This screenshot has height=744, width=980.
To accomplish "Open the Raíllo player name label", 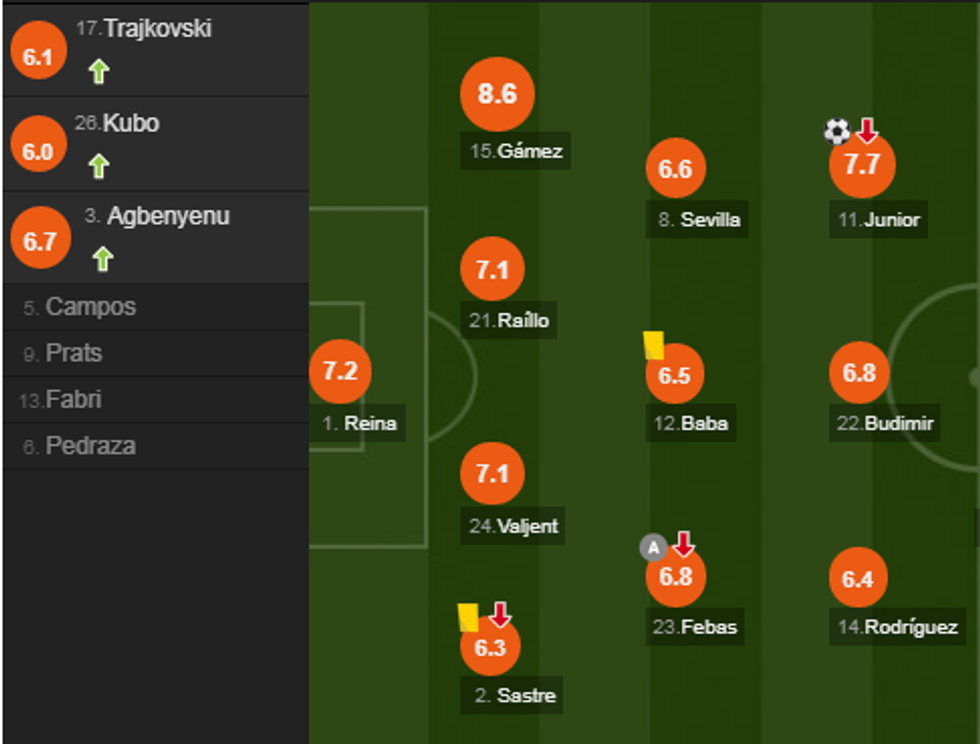I will pos(509,321).
